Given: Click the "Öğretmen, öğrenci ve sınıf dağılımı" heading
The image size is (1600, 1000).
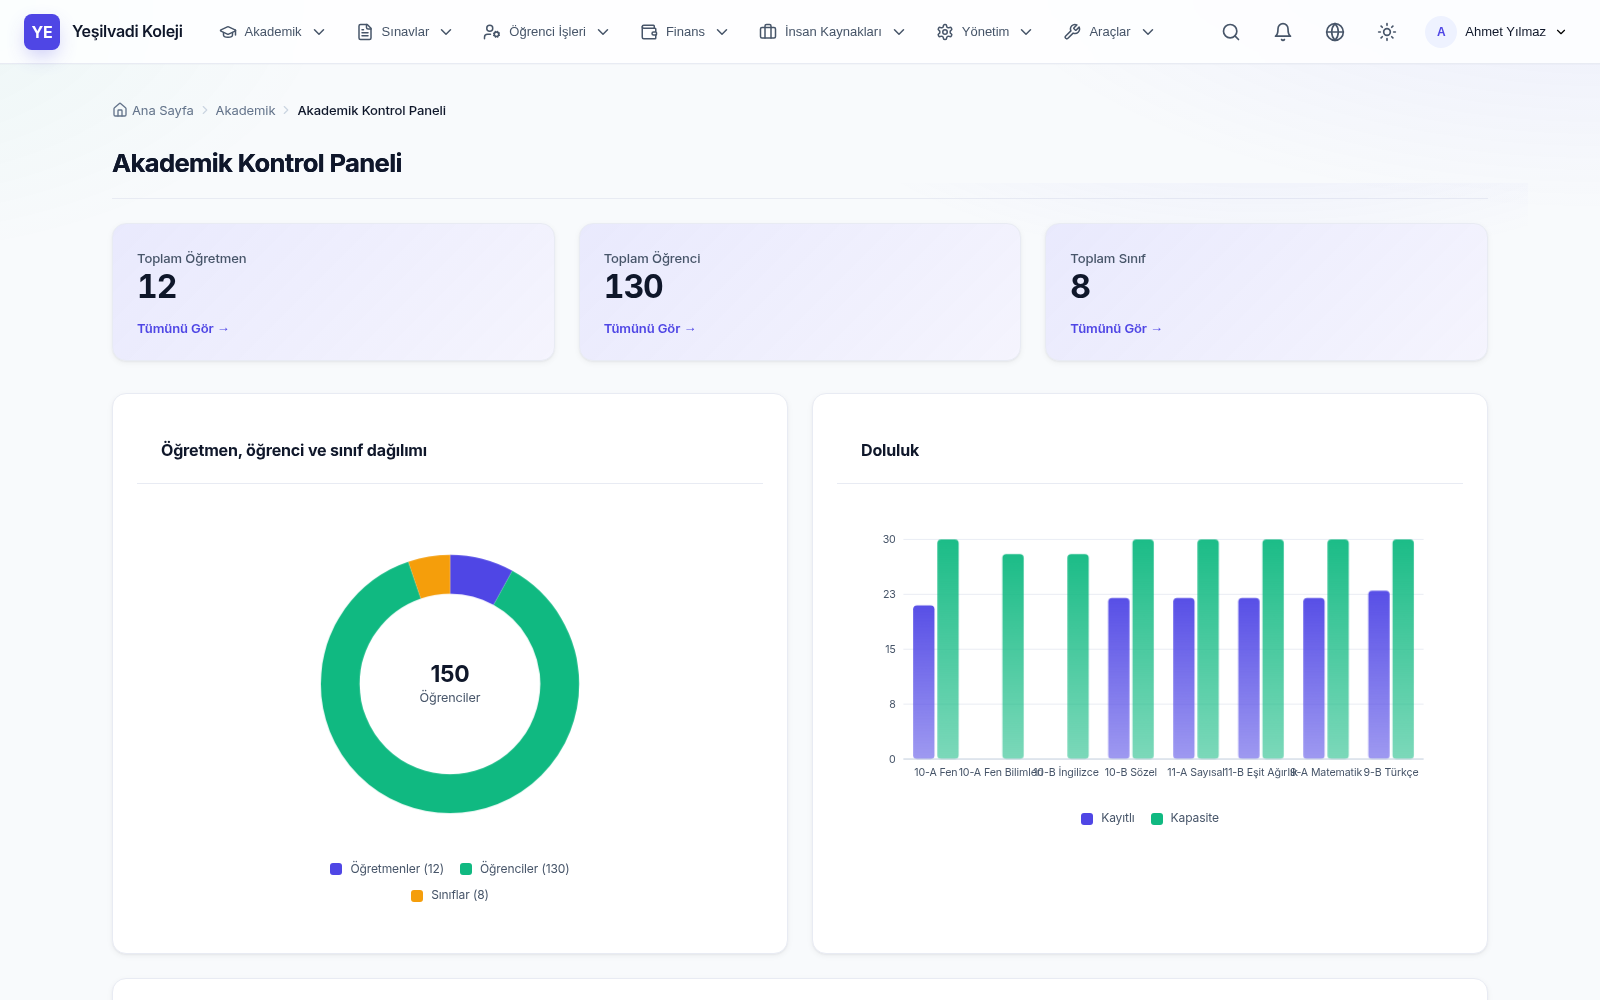Looking at the screenshot, I should click(x=294, y=451).
